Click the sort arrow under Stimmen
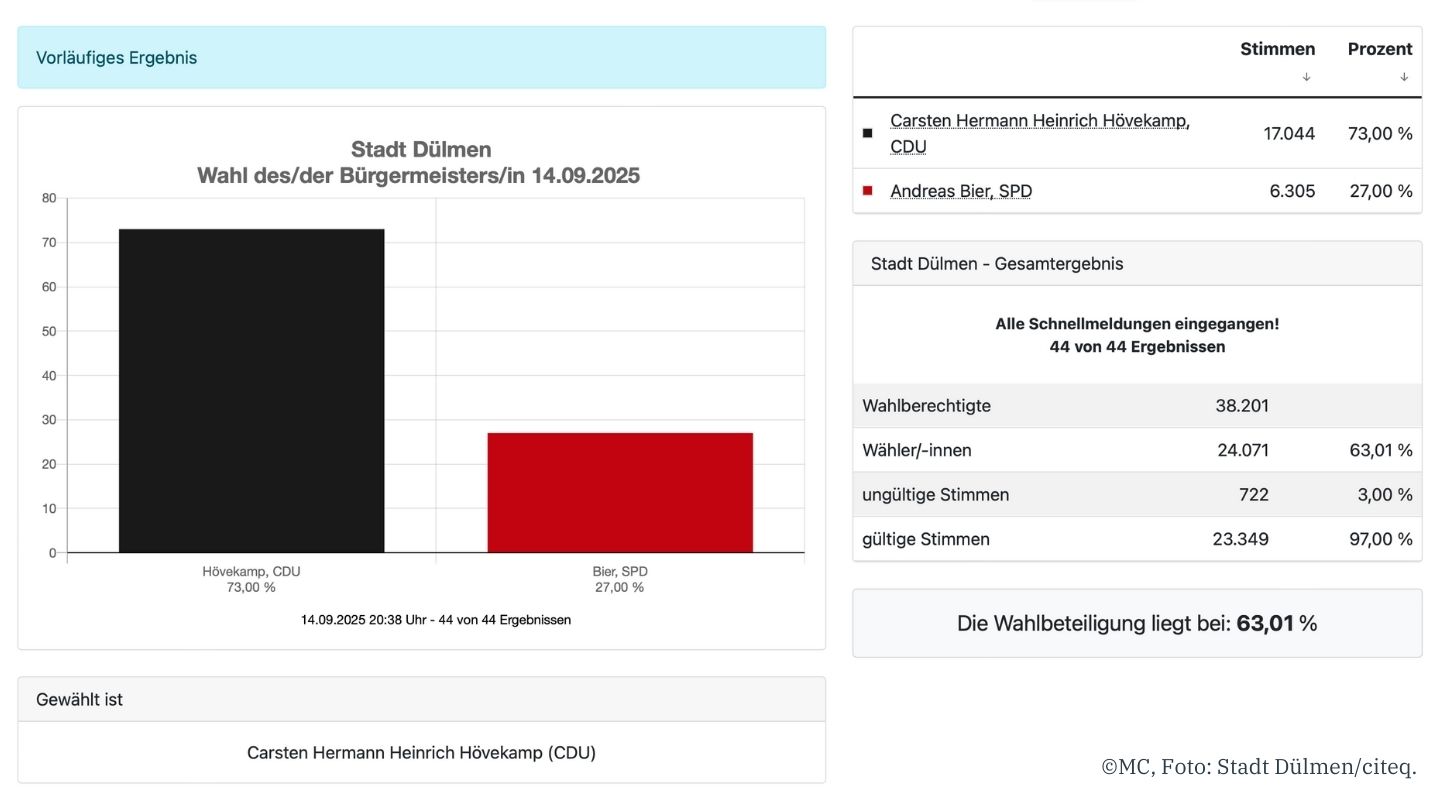The image size is (1440, 810). click(x=1306, y=77)
